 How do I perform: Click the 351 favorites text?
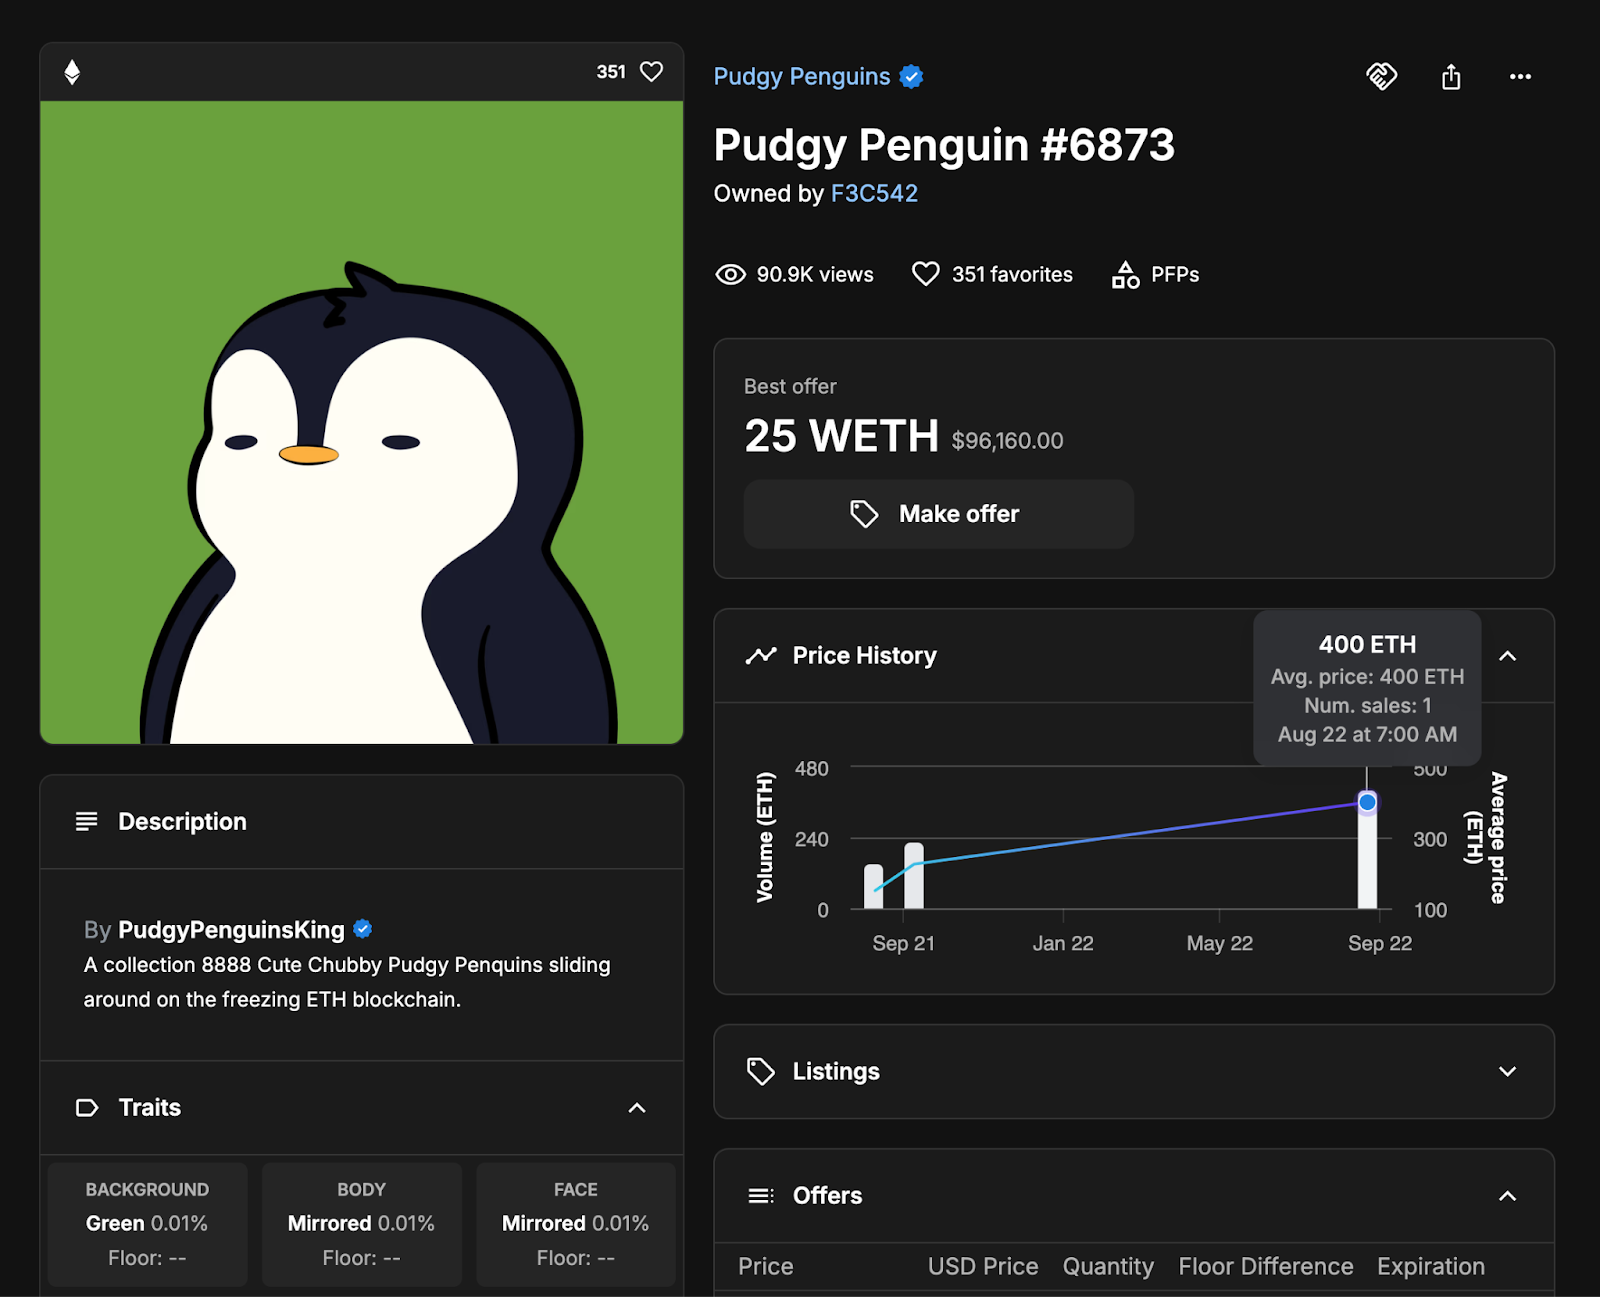point(1012,274)
